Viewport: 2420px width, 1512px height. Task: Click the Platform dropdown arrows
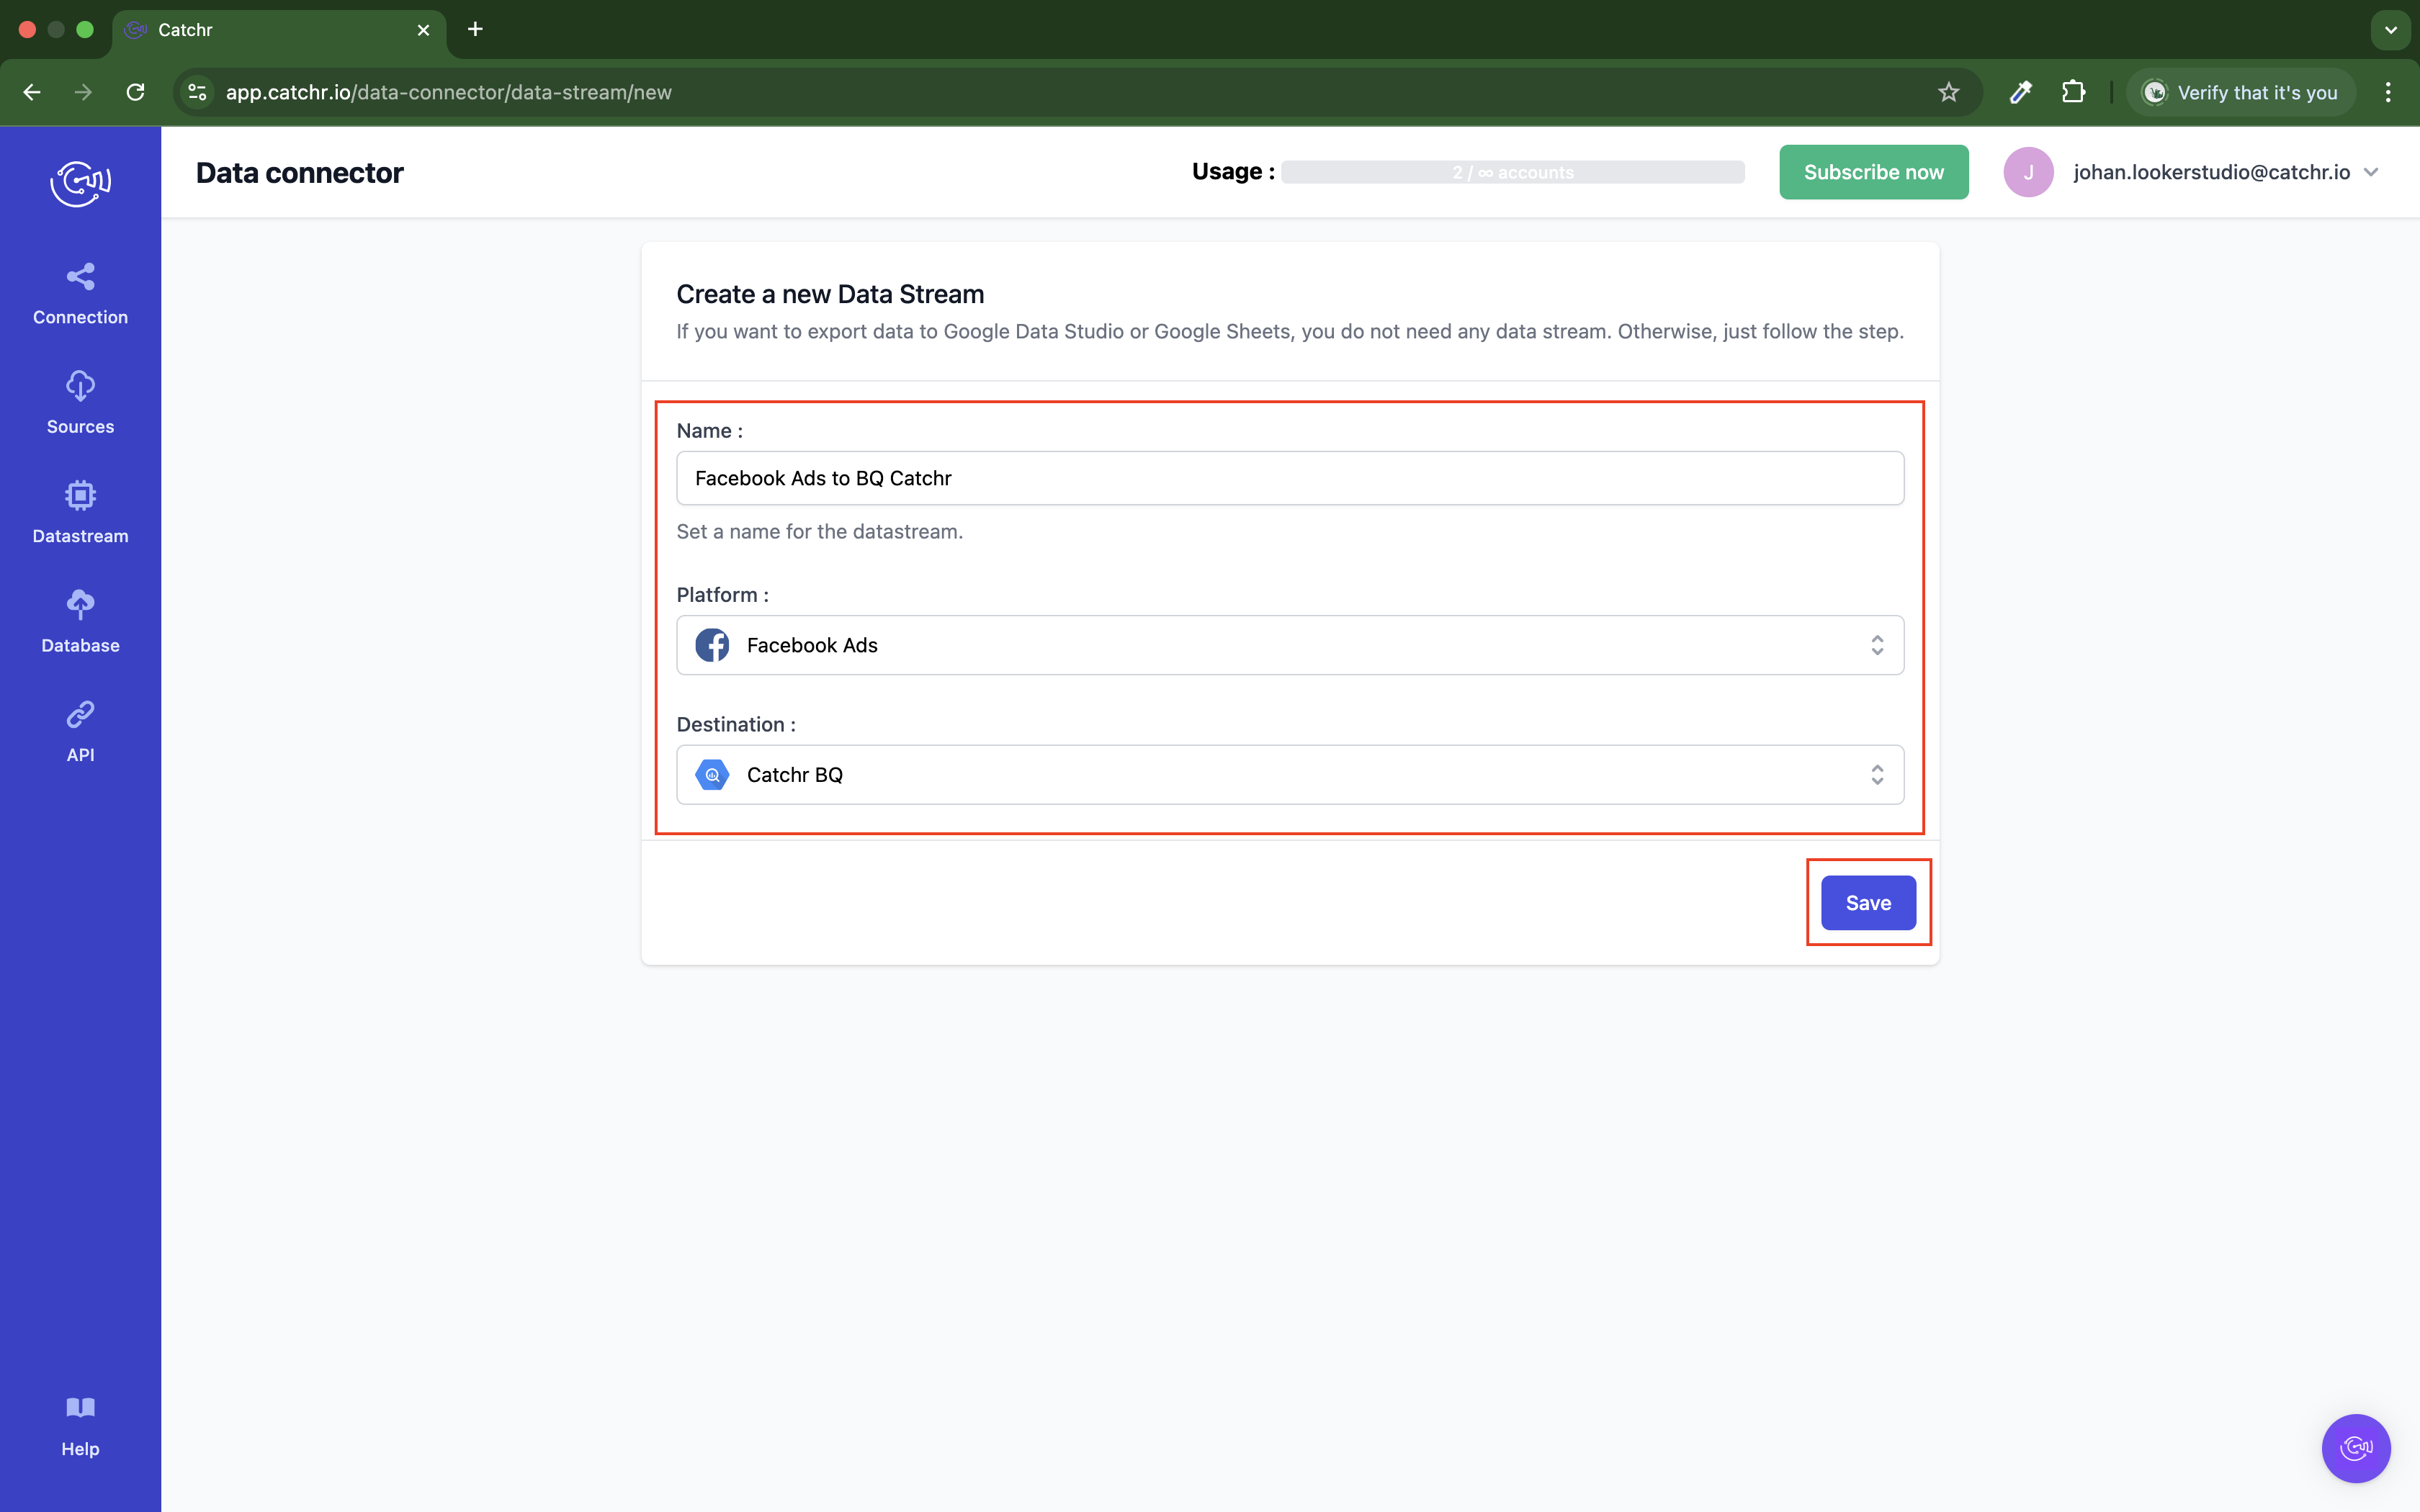(x=1877, y=645)
